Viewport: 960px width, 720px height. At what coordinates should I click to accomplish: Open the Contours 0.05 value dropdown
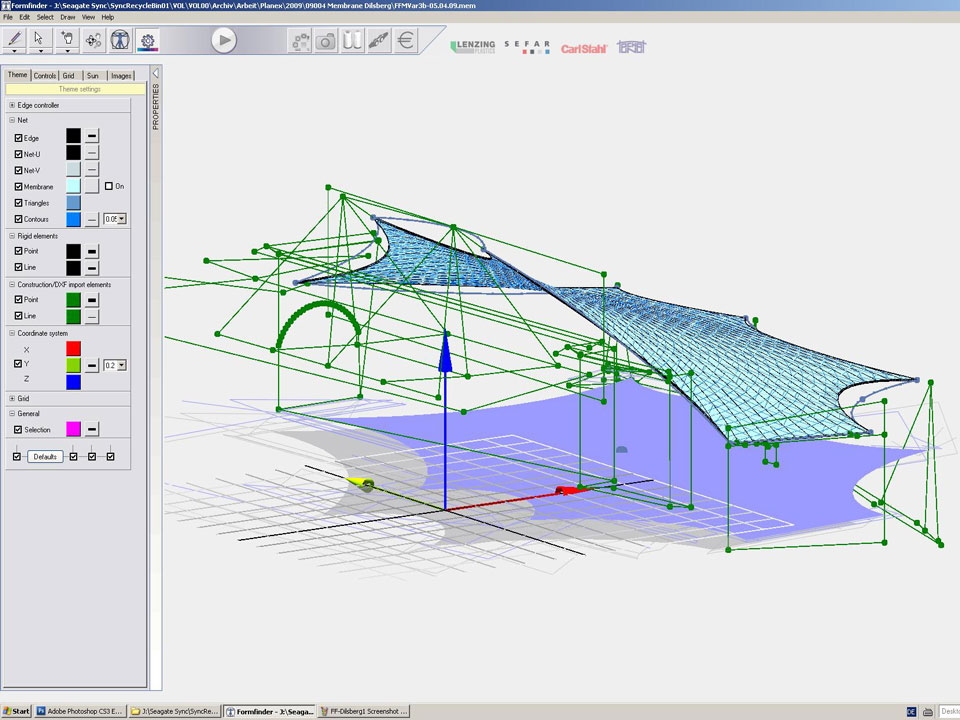(x=122, y=219)
